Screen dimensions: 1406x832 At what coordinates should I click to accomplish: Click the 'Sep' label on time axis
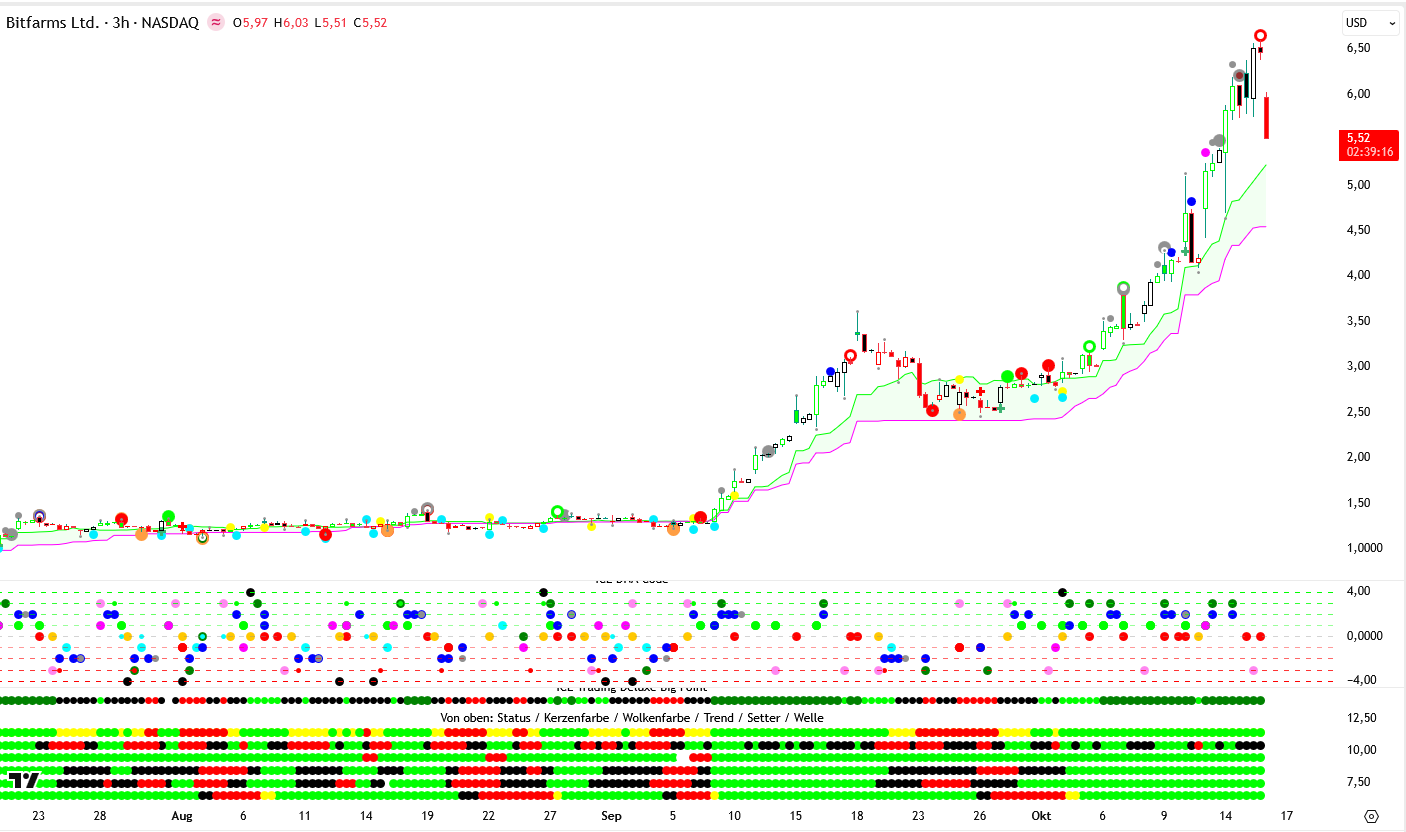coord(611,816)
